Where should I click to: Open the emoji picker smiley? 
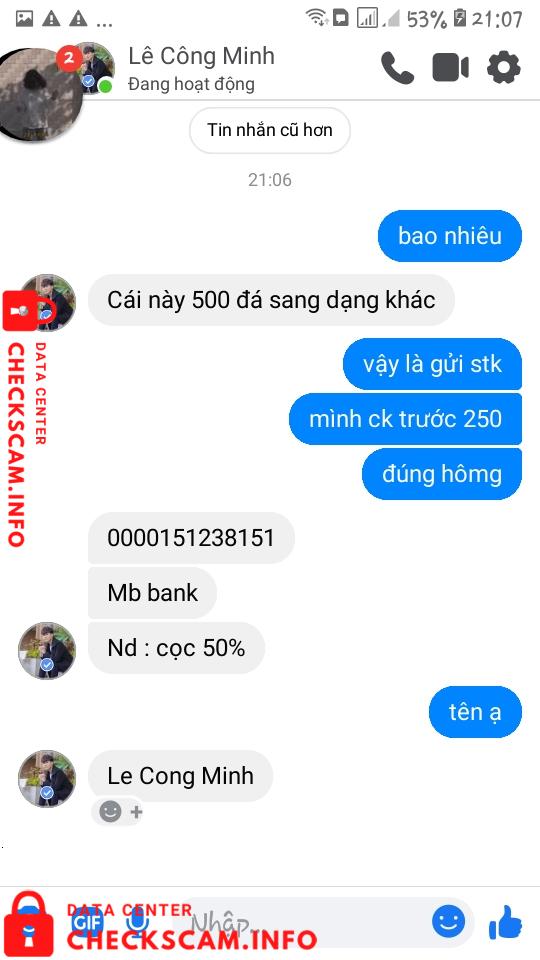[448, 921]
